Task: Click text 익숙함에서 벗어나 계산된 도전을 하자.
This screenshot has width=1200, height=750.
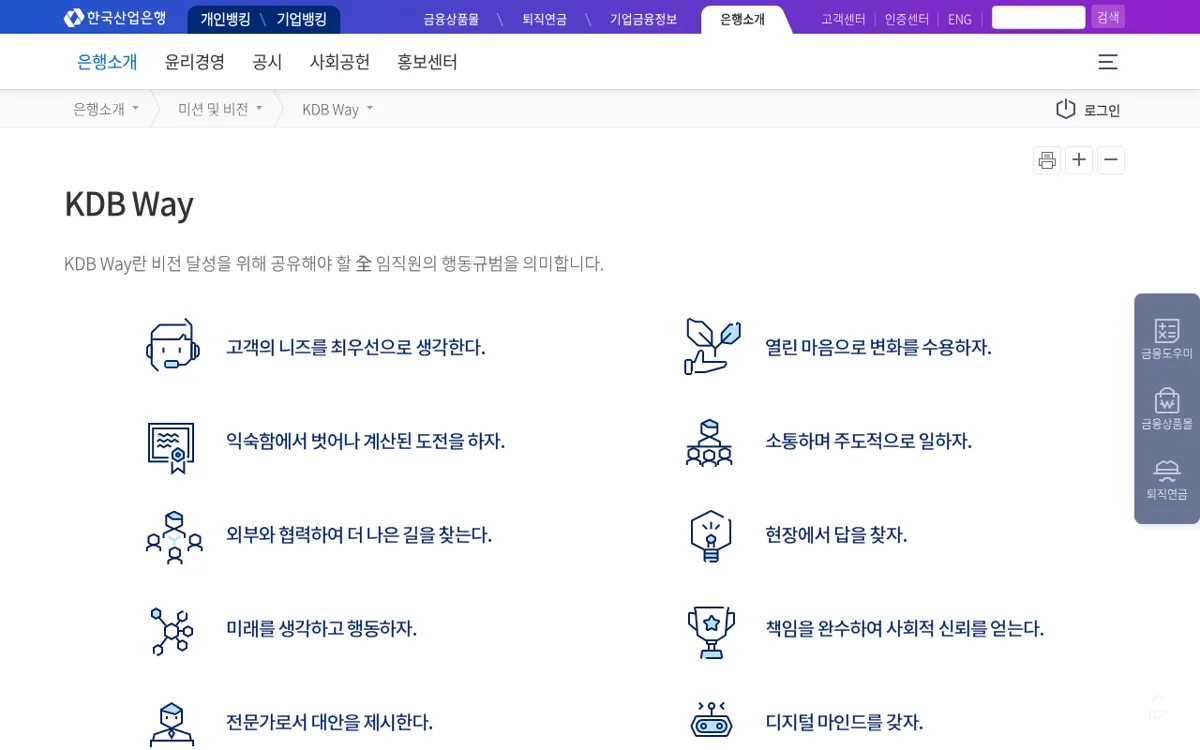Action: [x=365, y=441]
